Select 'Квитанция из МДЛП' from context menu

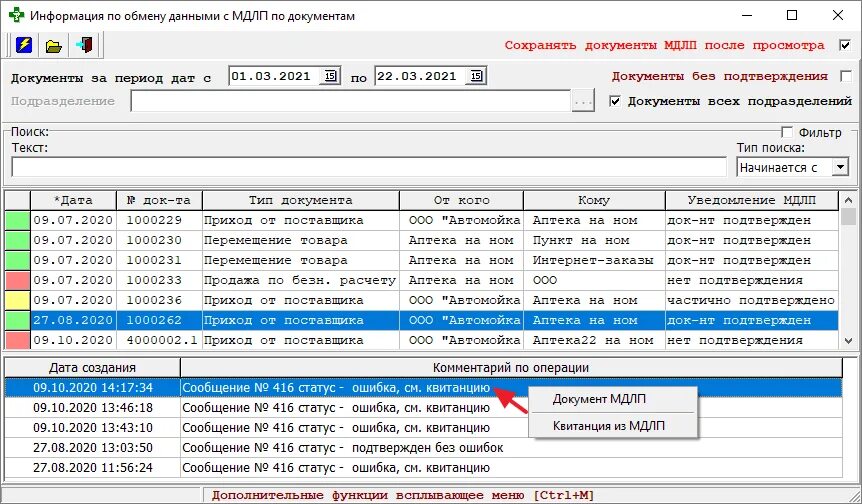[x=609, y=425]
